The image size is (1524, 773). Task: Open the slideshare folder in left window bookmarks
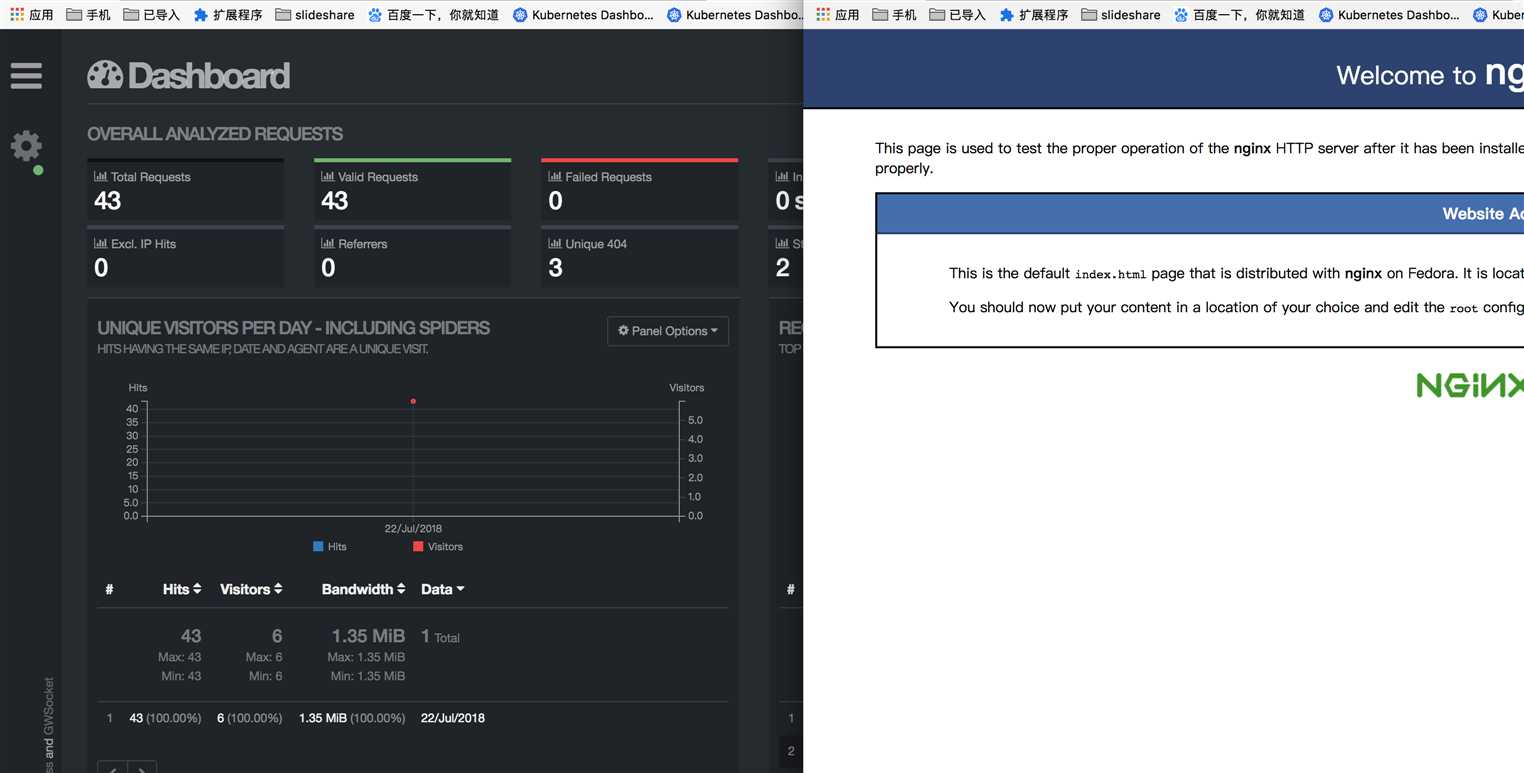(314, 15)
